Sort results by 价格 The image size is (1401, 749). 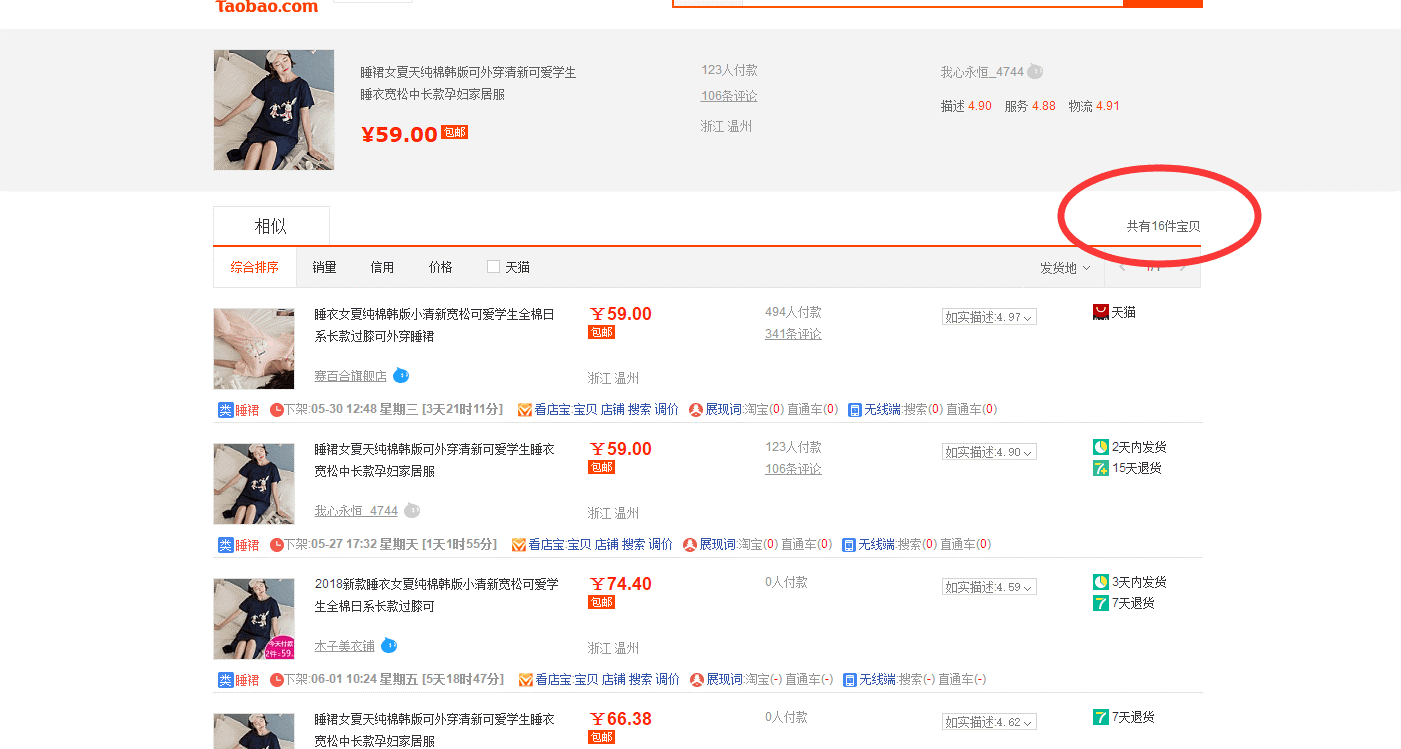click(440, 267)
